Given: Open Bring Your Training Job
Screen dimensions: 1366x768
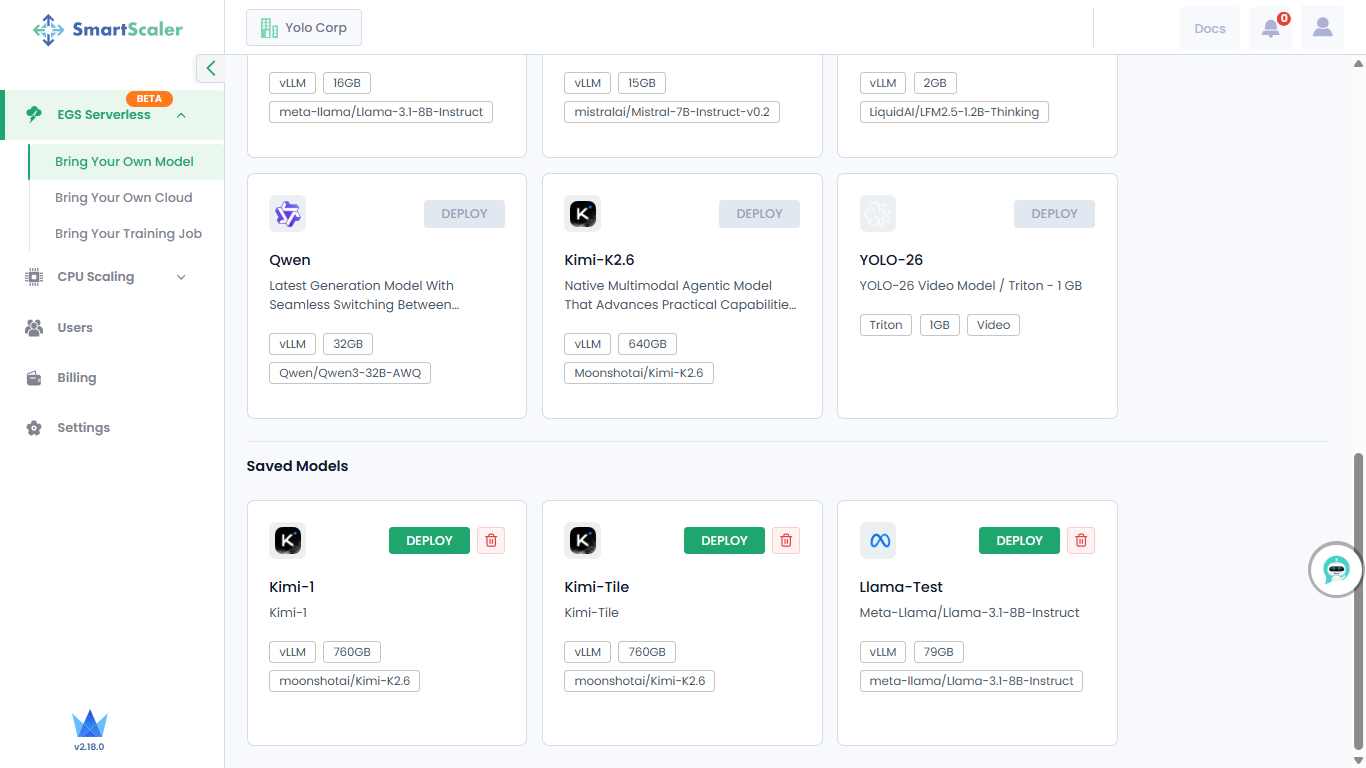Looking at the screenshot, I should pyautogui.click(x=129, y=234).
